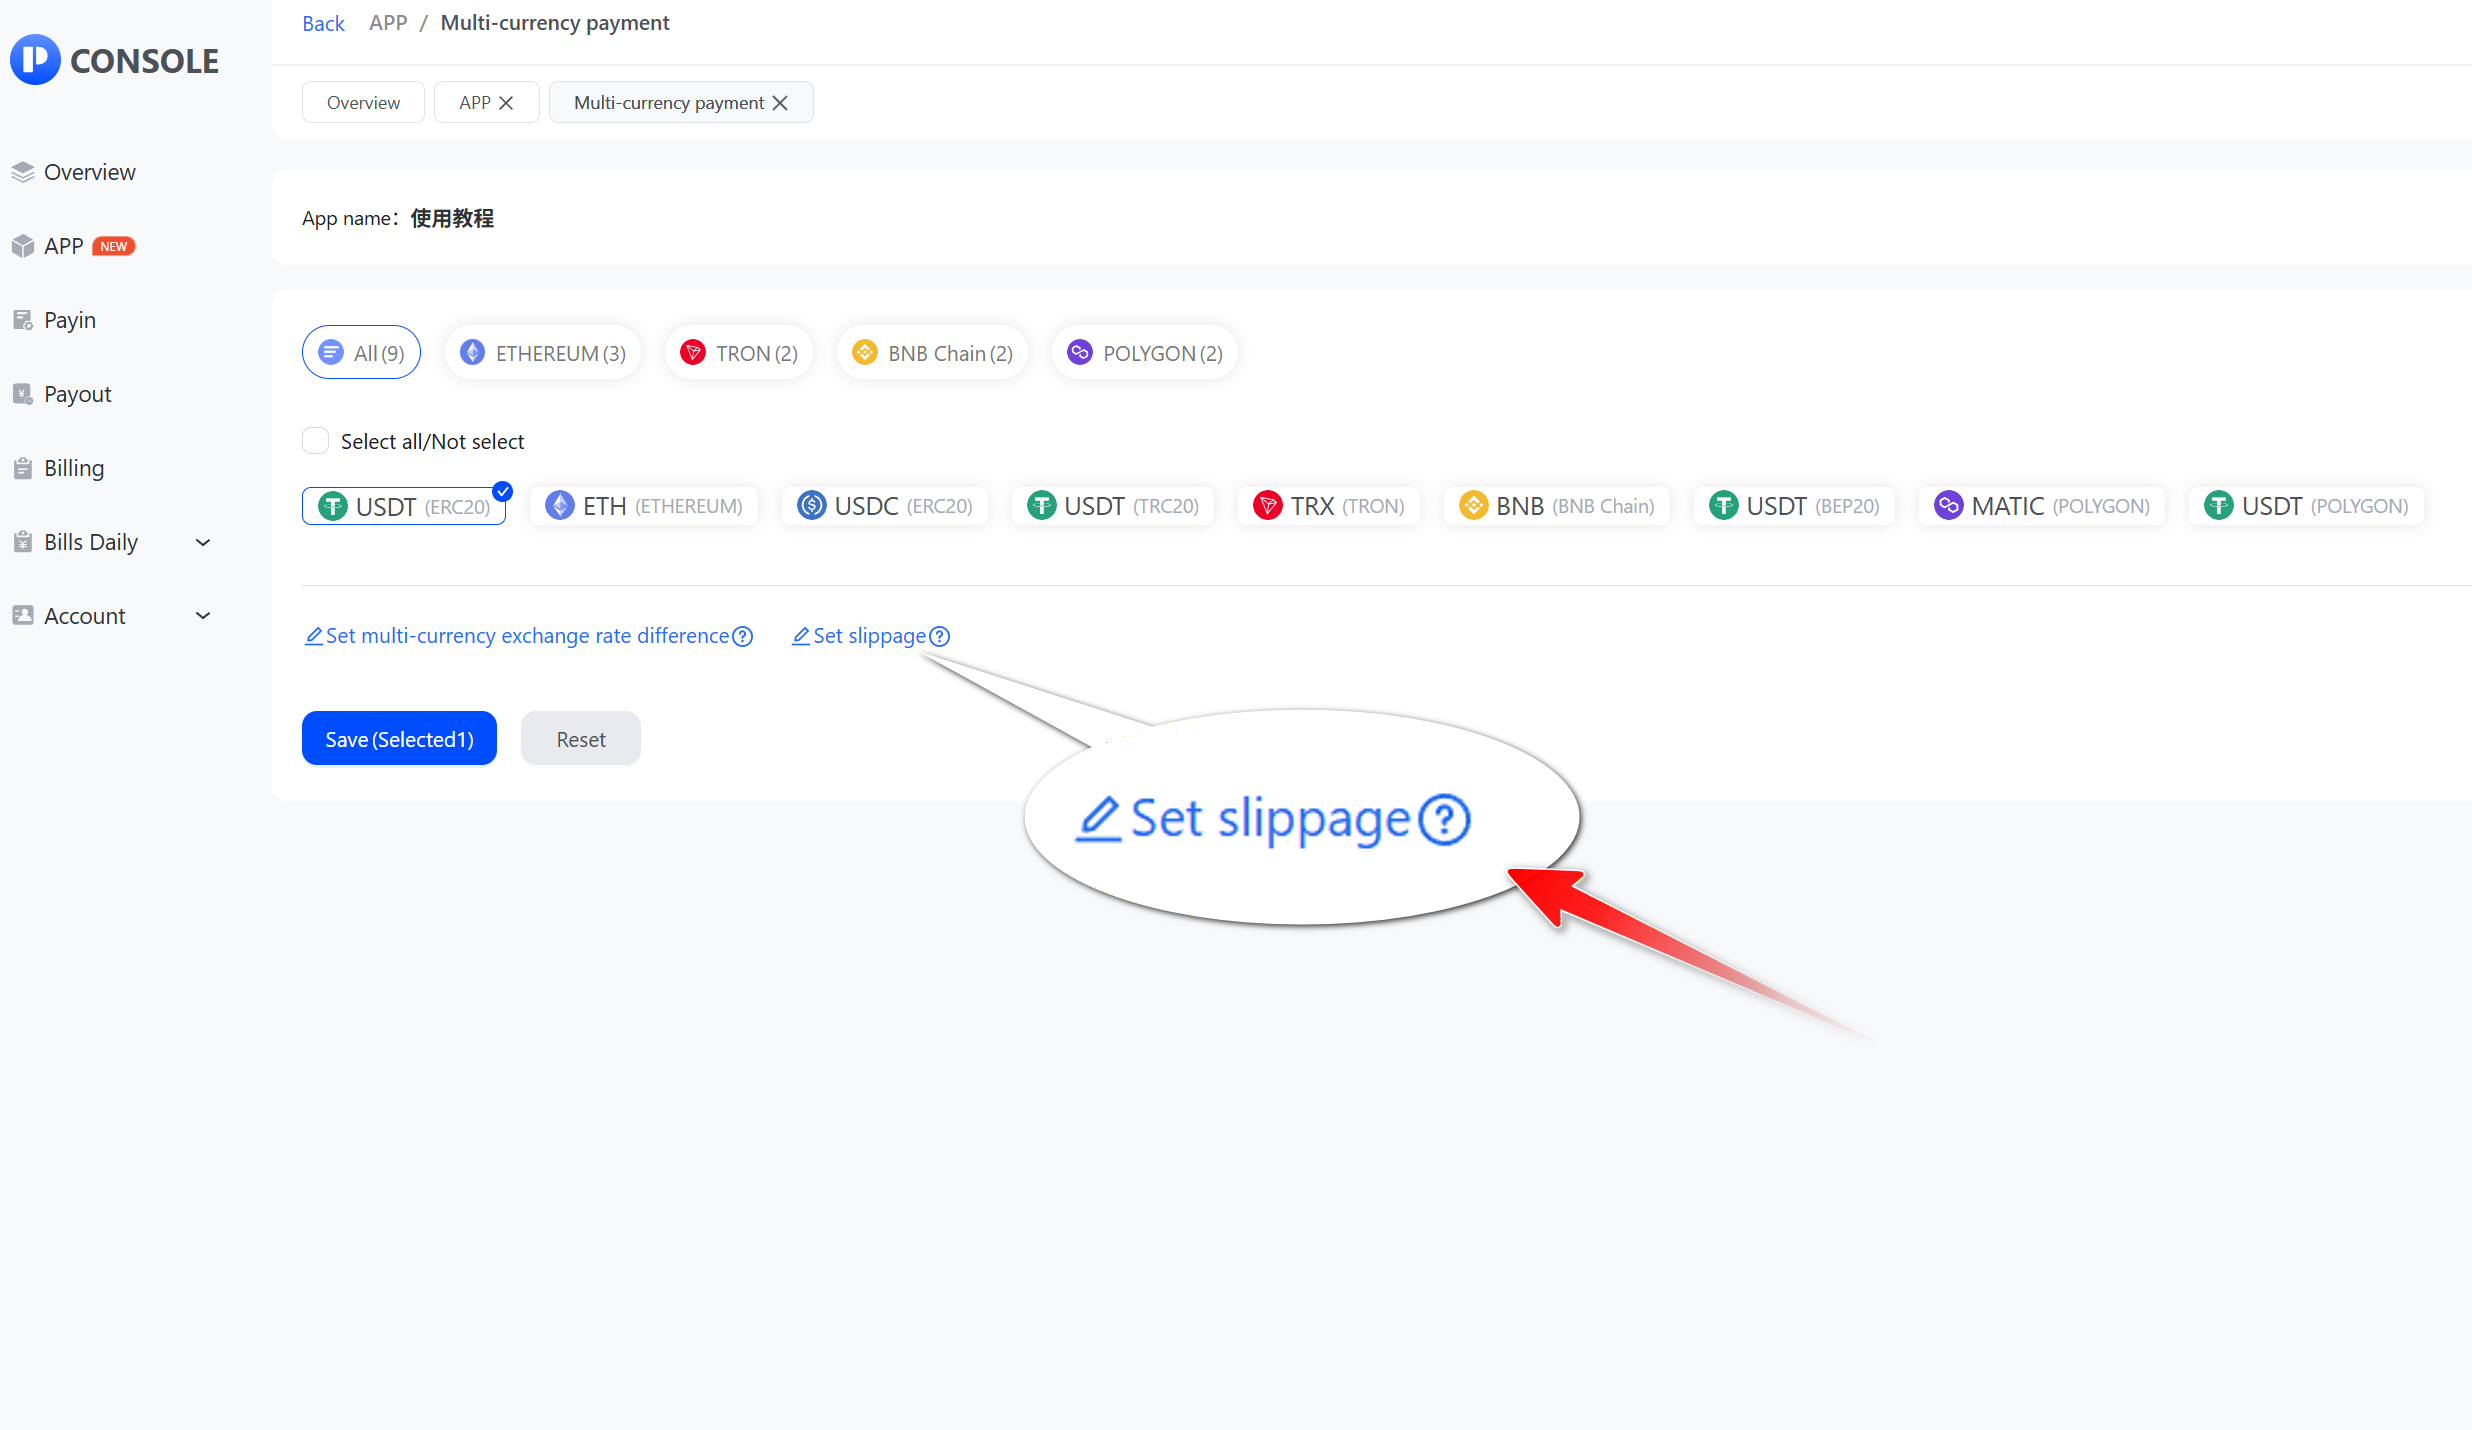Screen dimensions: 2472x1430
Task: Expand the Bills Daily menu chevron
Action: [203, 542]
